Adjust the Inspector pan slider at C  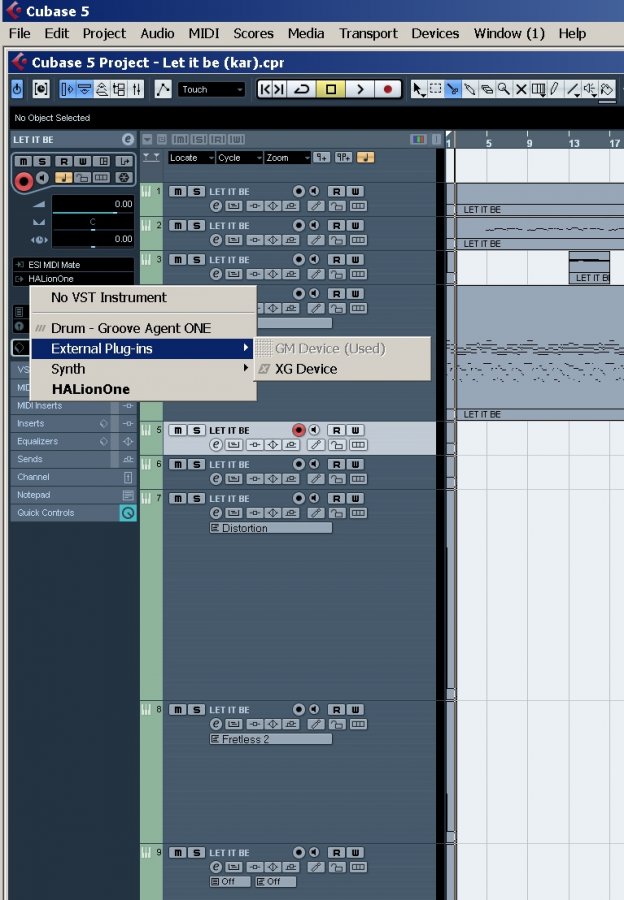pyautogui.click(x=93, y=223)
